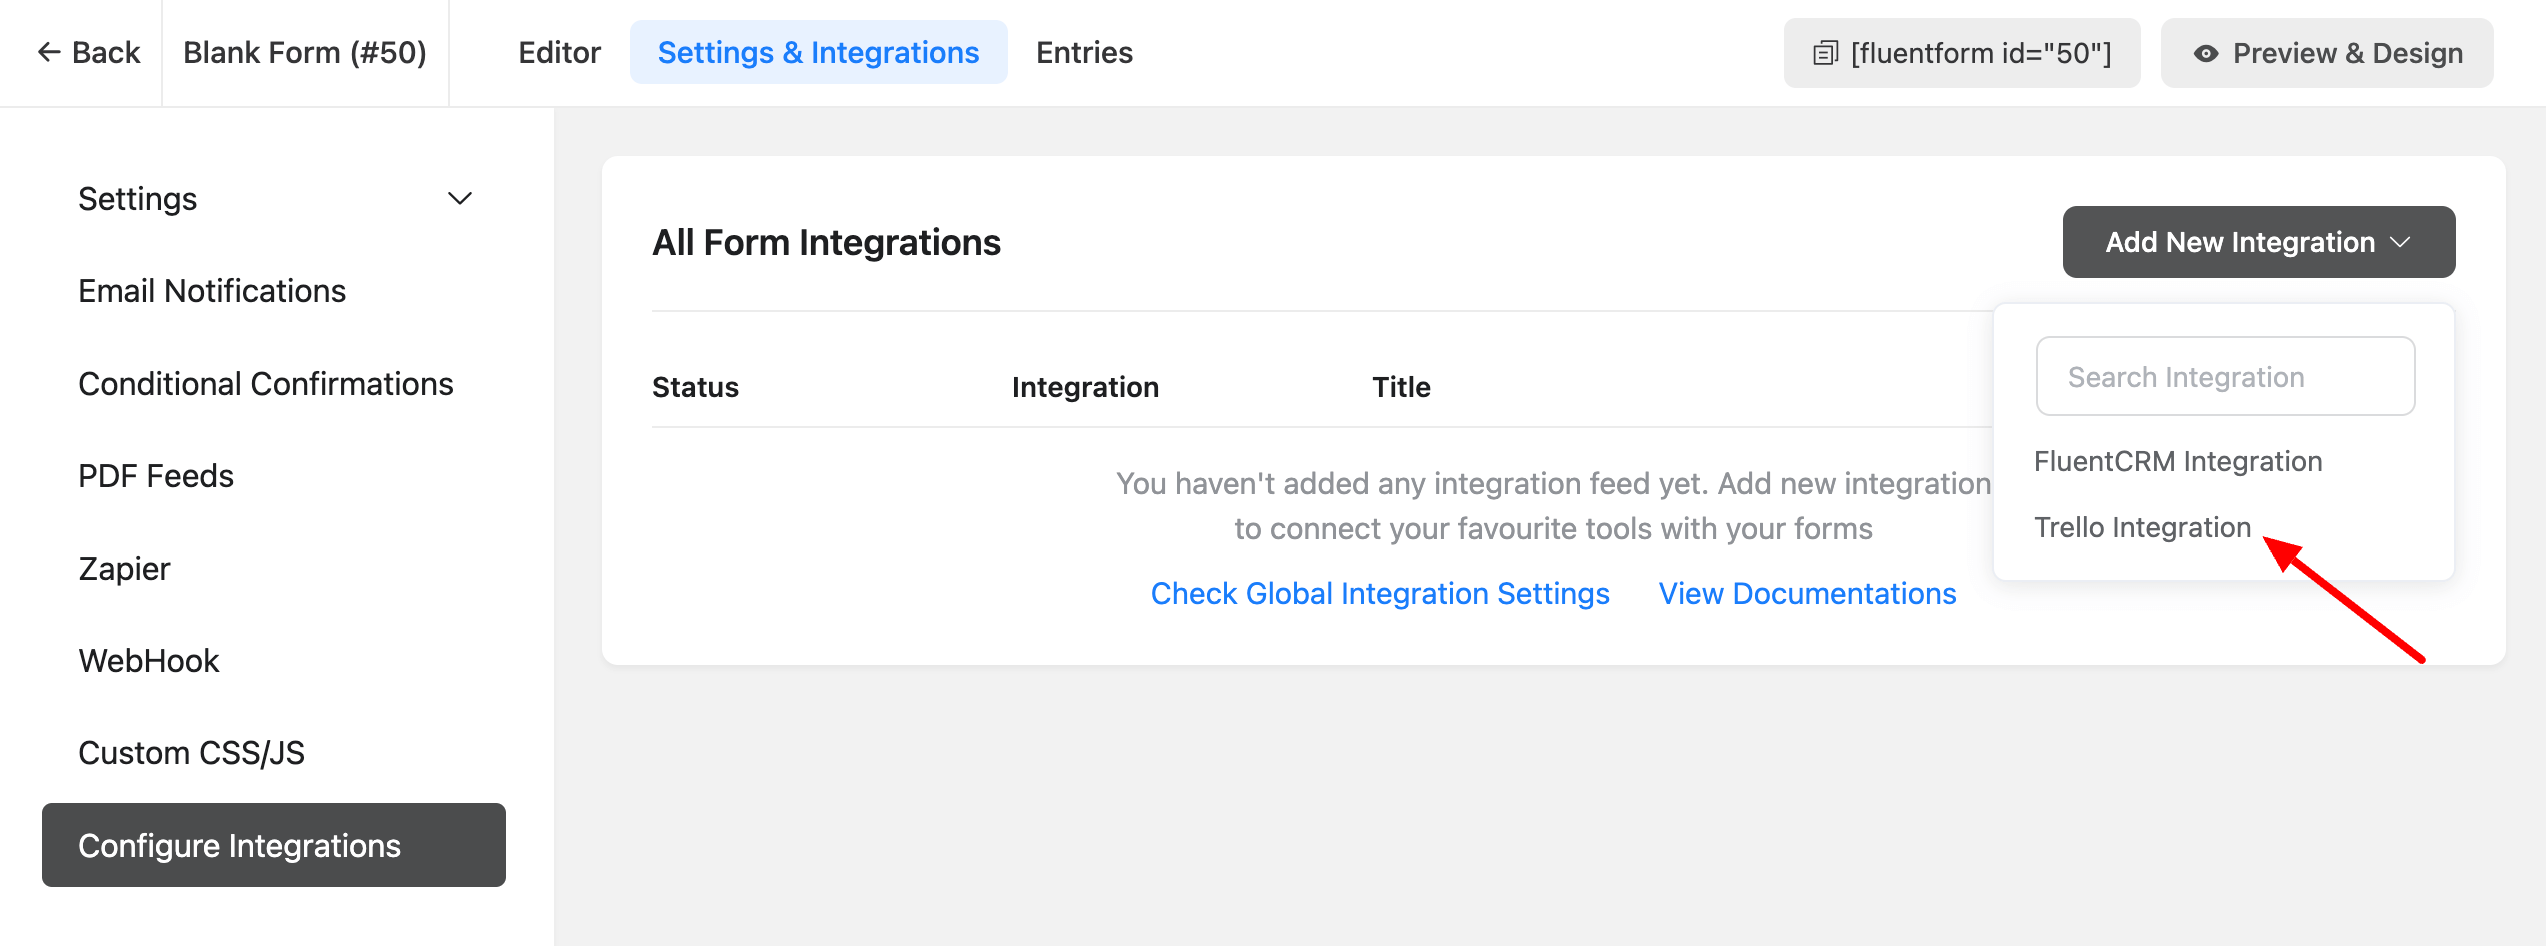The width and height of the screenshot is (2546, 946).
Task: Open Check Global Integration Settings link
Action: [1379, 593]
